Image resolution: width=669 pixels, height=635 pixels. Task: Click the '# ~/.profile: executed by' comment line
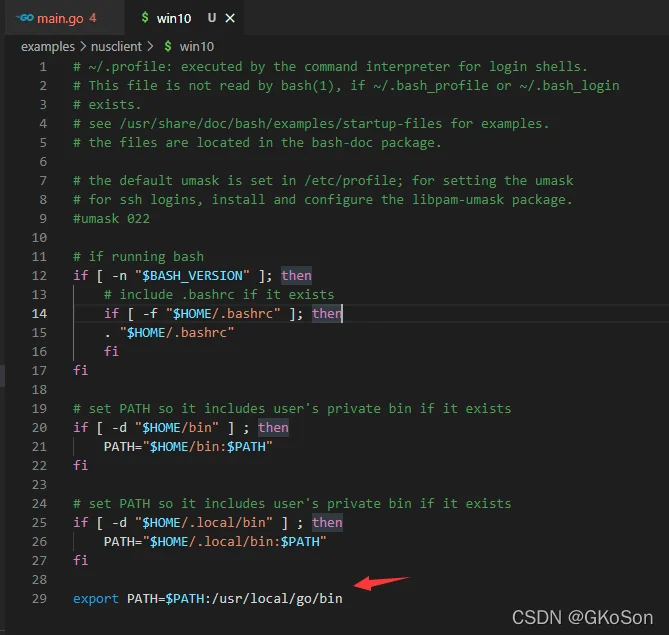[x=330, y=67]
